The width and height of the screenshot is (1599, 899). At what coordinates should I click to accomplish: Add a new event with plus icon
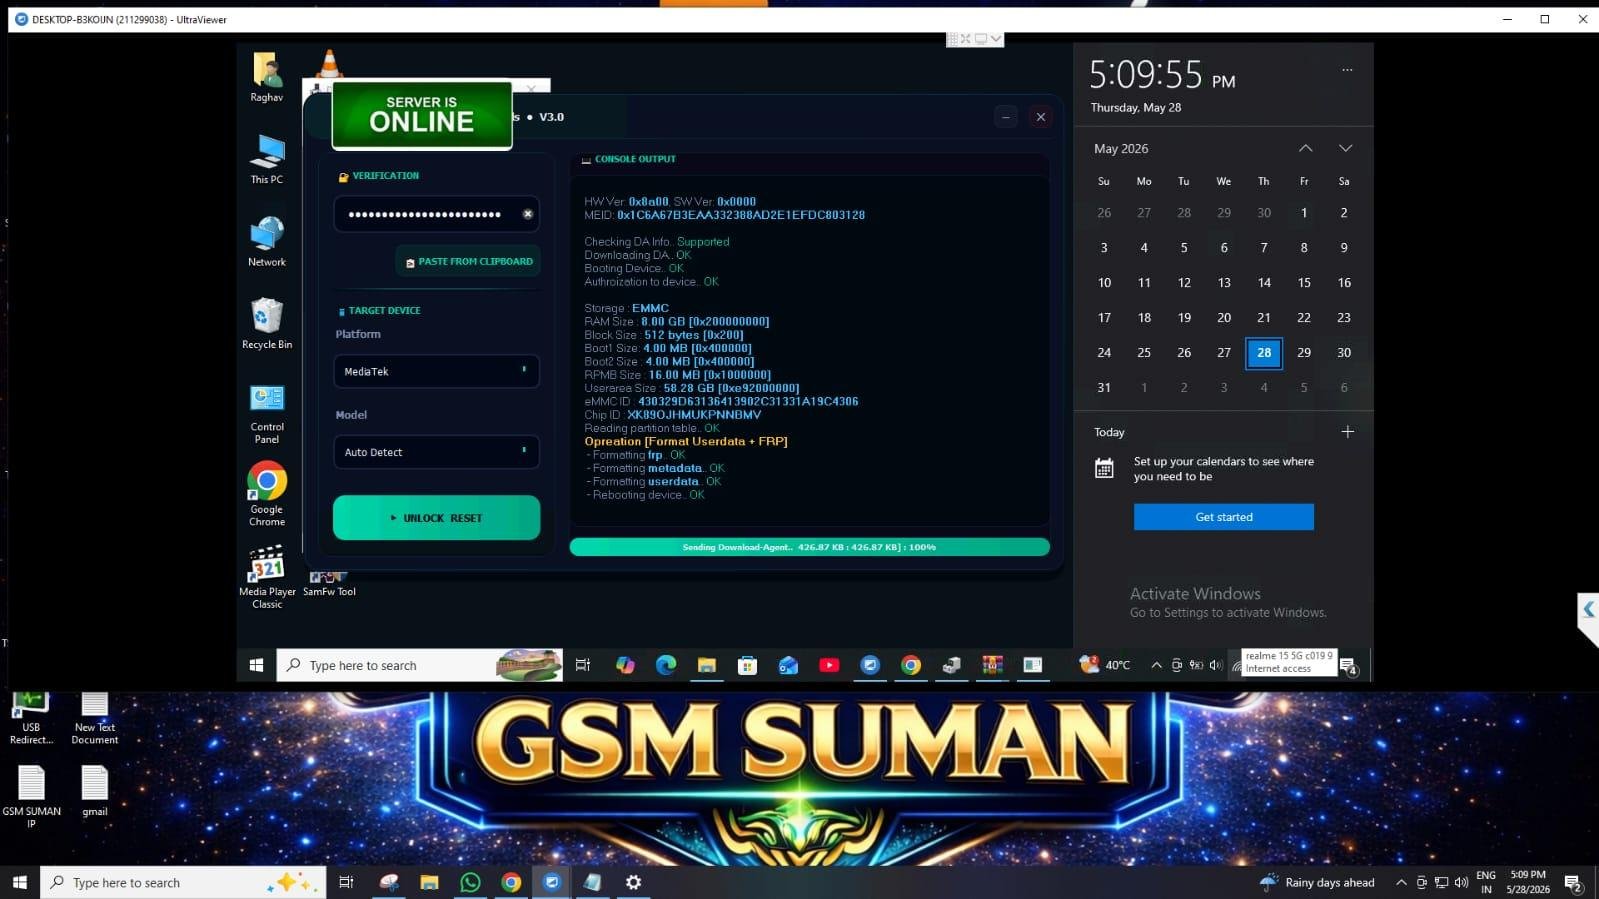(x=1347, y=432)
